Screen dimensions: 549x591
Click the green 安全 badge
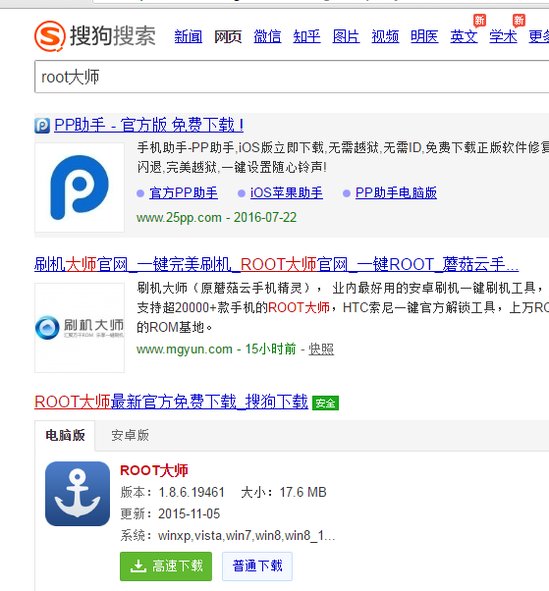pyautogui.click(x=326, y=403)
